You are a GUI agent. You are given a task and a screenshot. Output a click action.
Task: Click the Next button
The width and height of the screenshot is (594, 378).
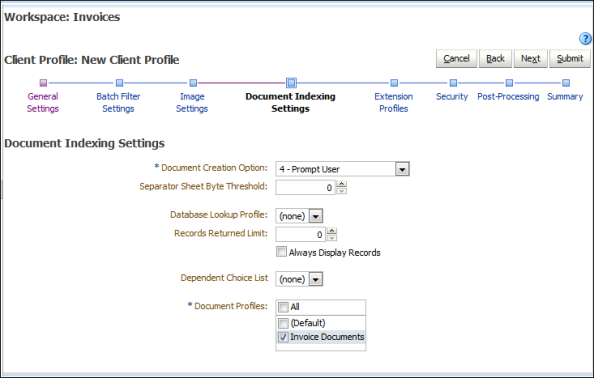[x=530, y=59]
